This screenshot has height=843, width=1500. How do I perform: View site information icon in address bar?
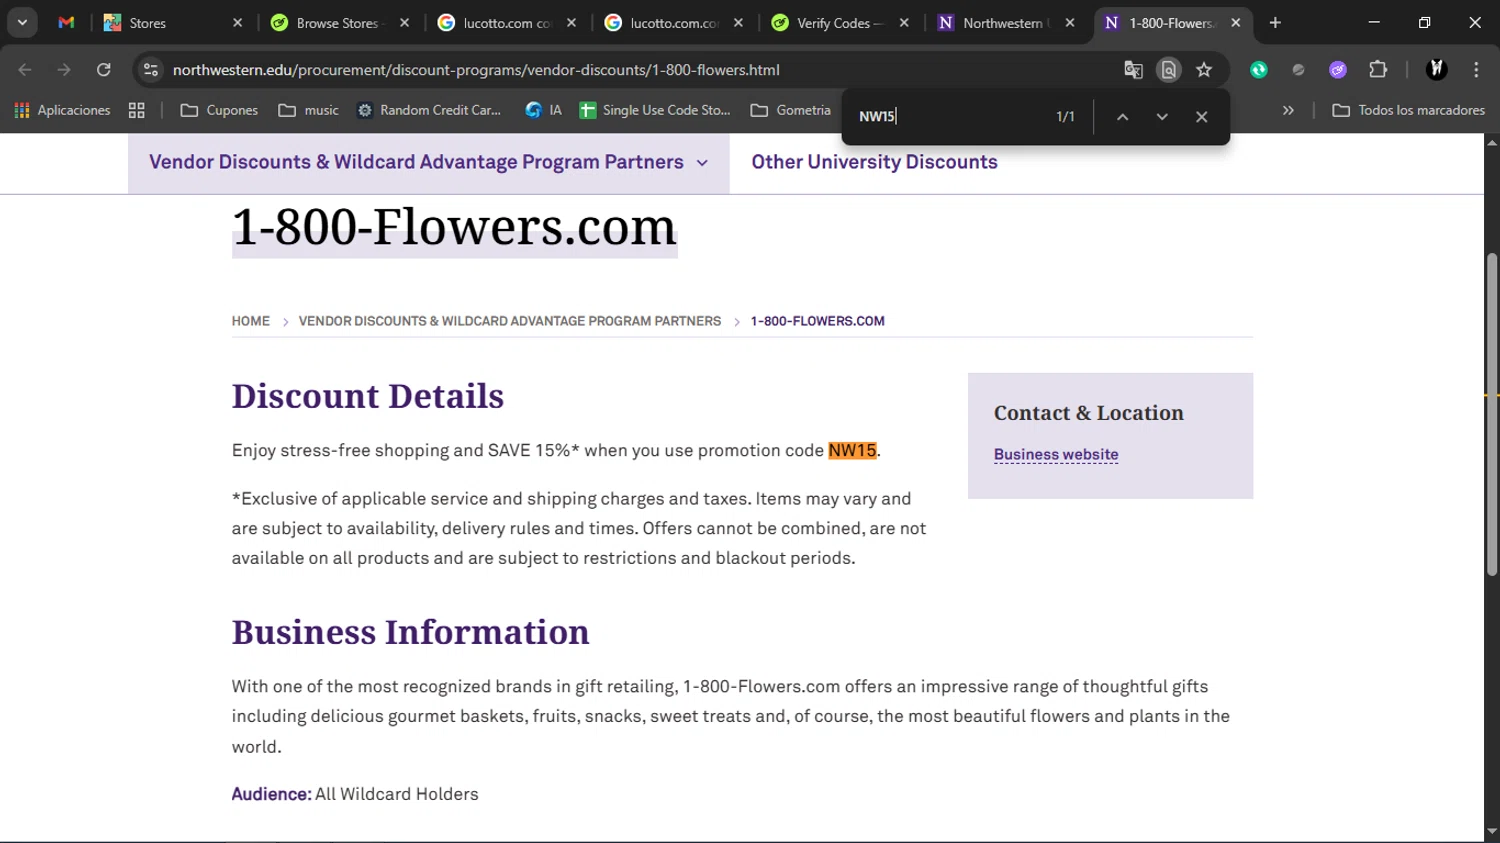tap(151, 69)
